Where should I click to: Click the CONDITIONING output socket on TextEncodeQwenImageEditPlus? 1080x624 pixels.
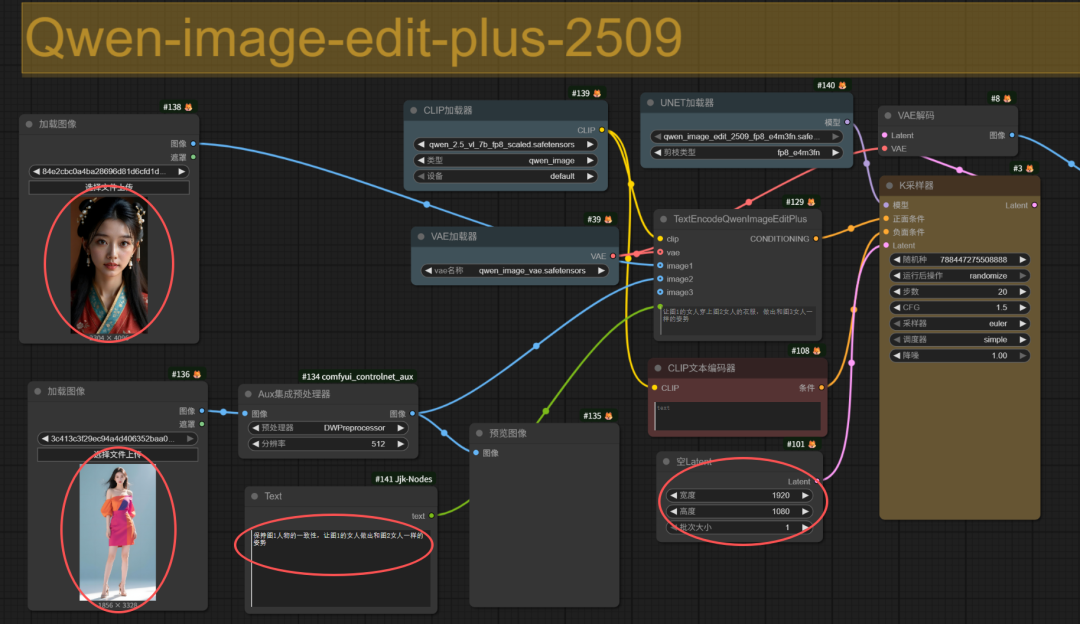(816, 238)
